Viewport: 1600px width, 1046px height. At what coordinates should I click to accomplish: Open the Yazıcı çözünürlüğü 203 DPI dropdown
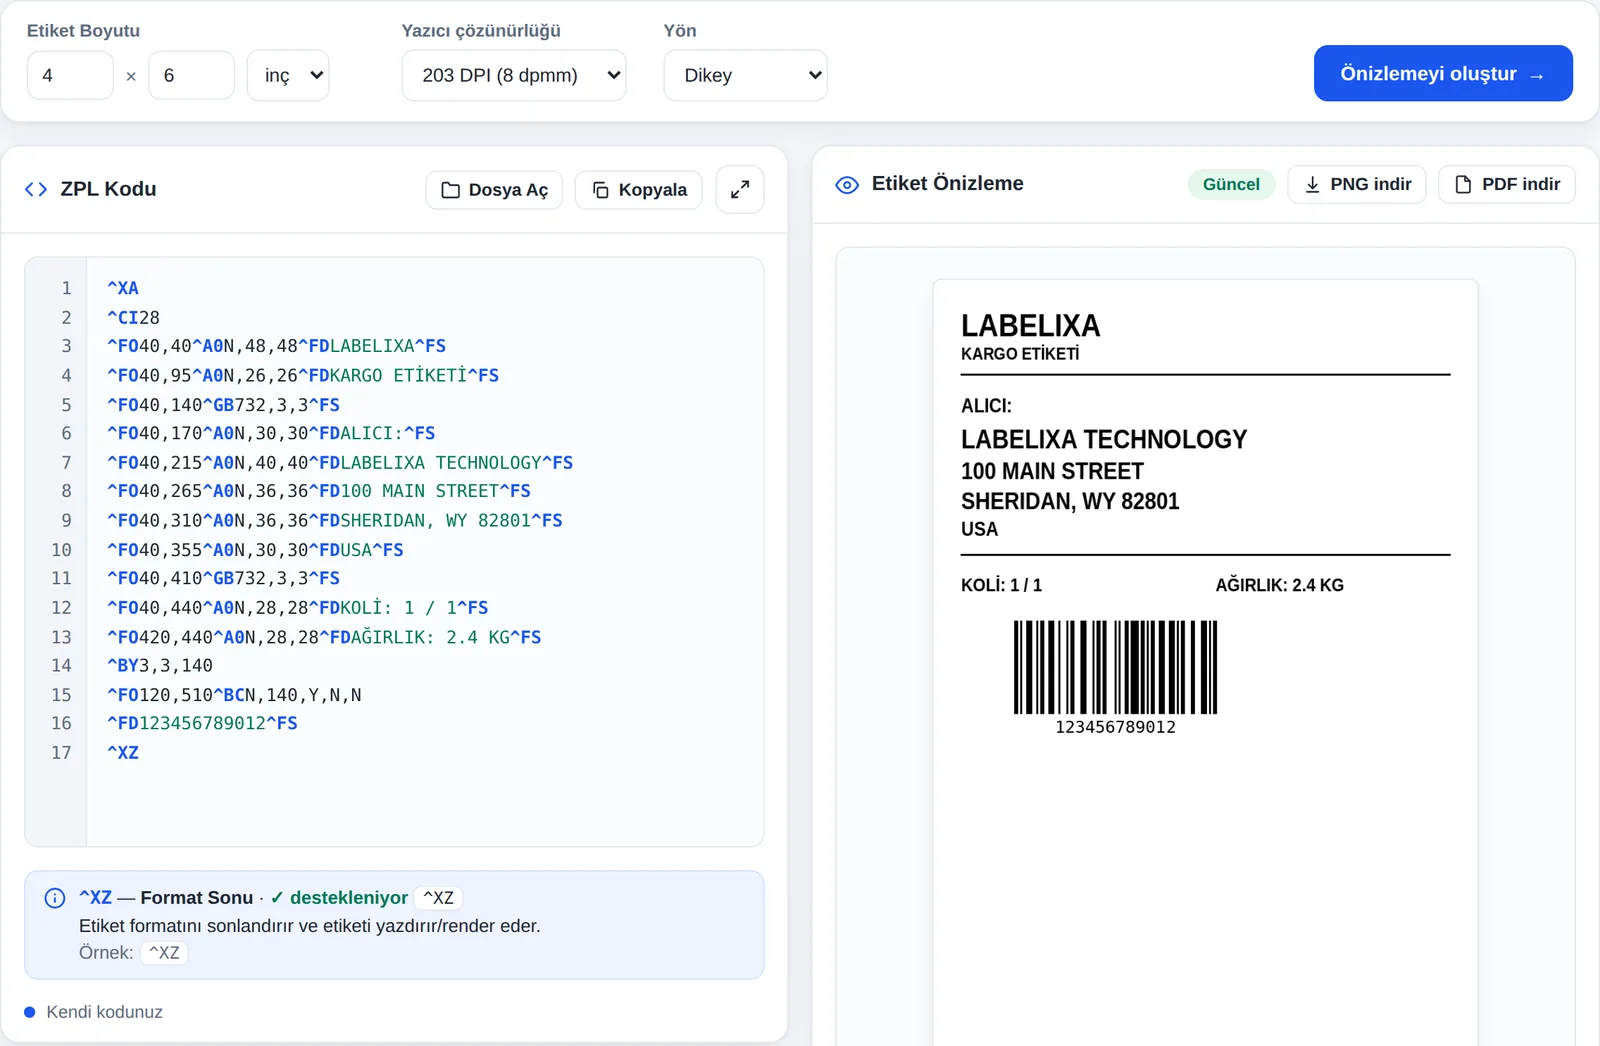(x=514, y=75)
